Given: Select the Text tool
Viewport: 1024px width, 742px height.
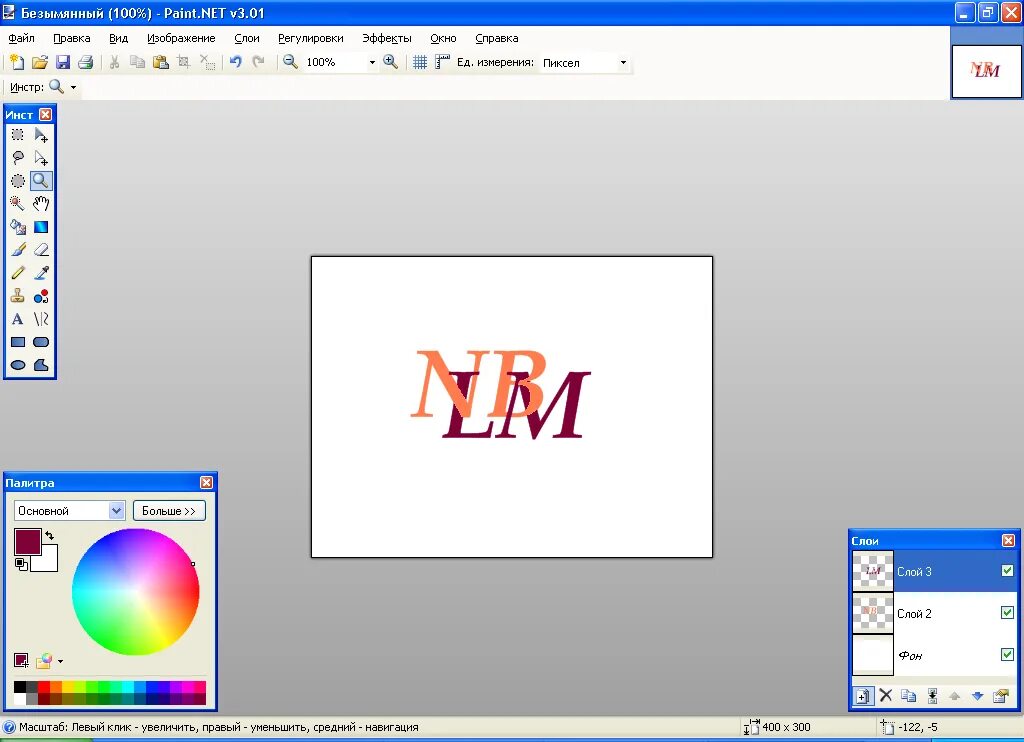Looking at the screenshot, I should coord(18,319).
